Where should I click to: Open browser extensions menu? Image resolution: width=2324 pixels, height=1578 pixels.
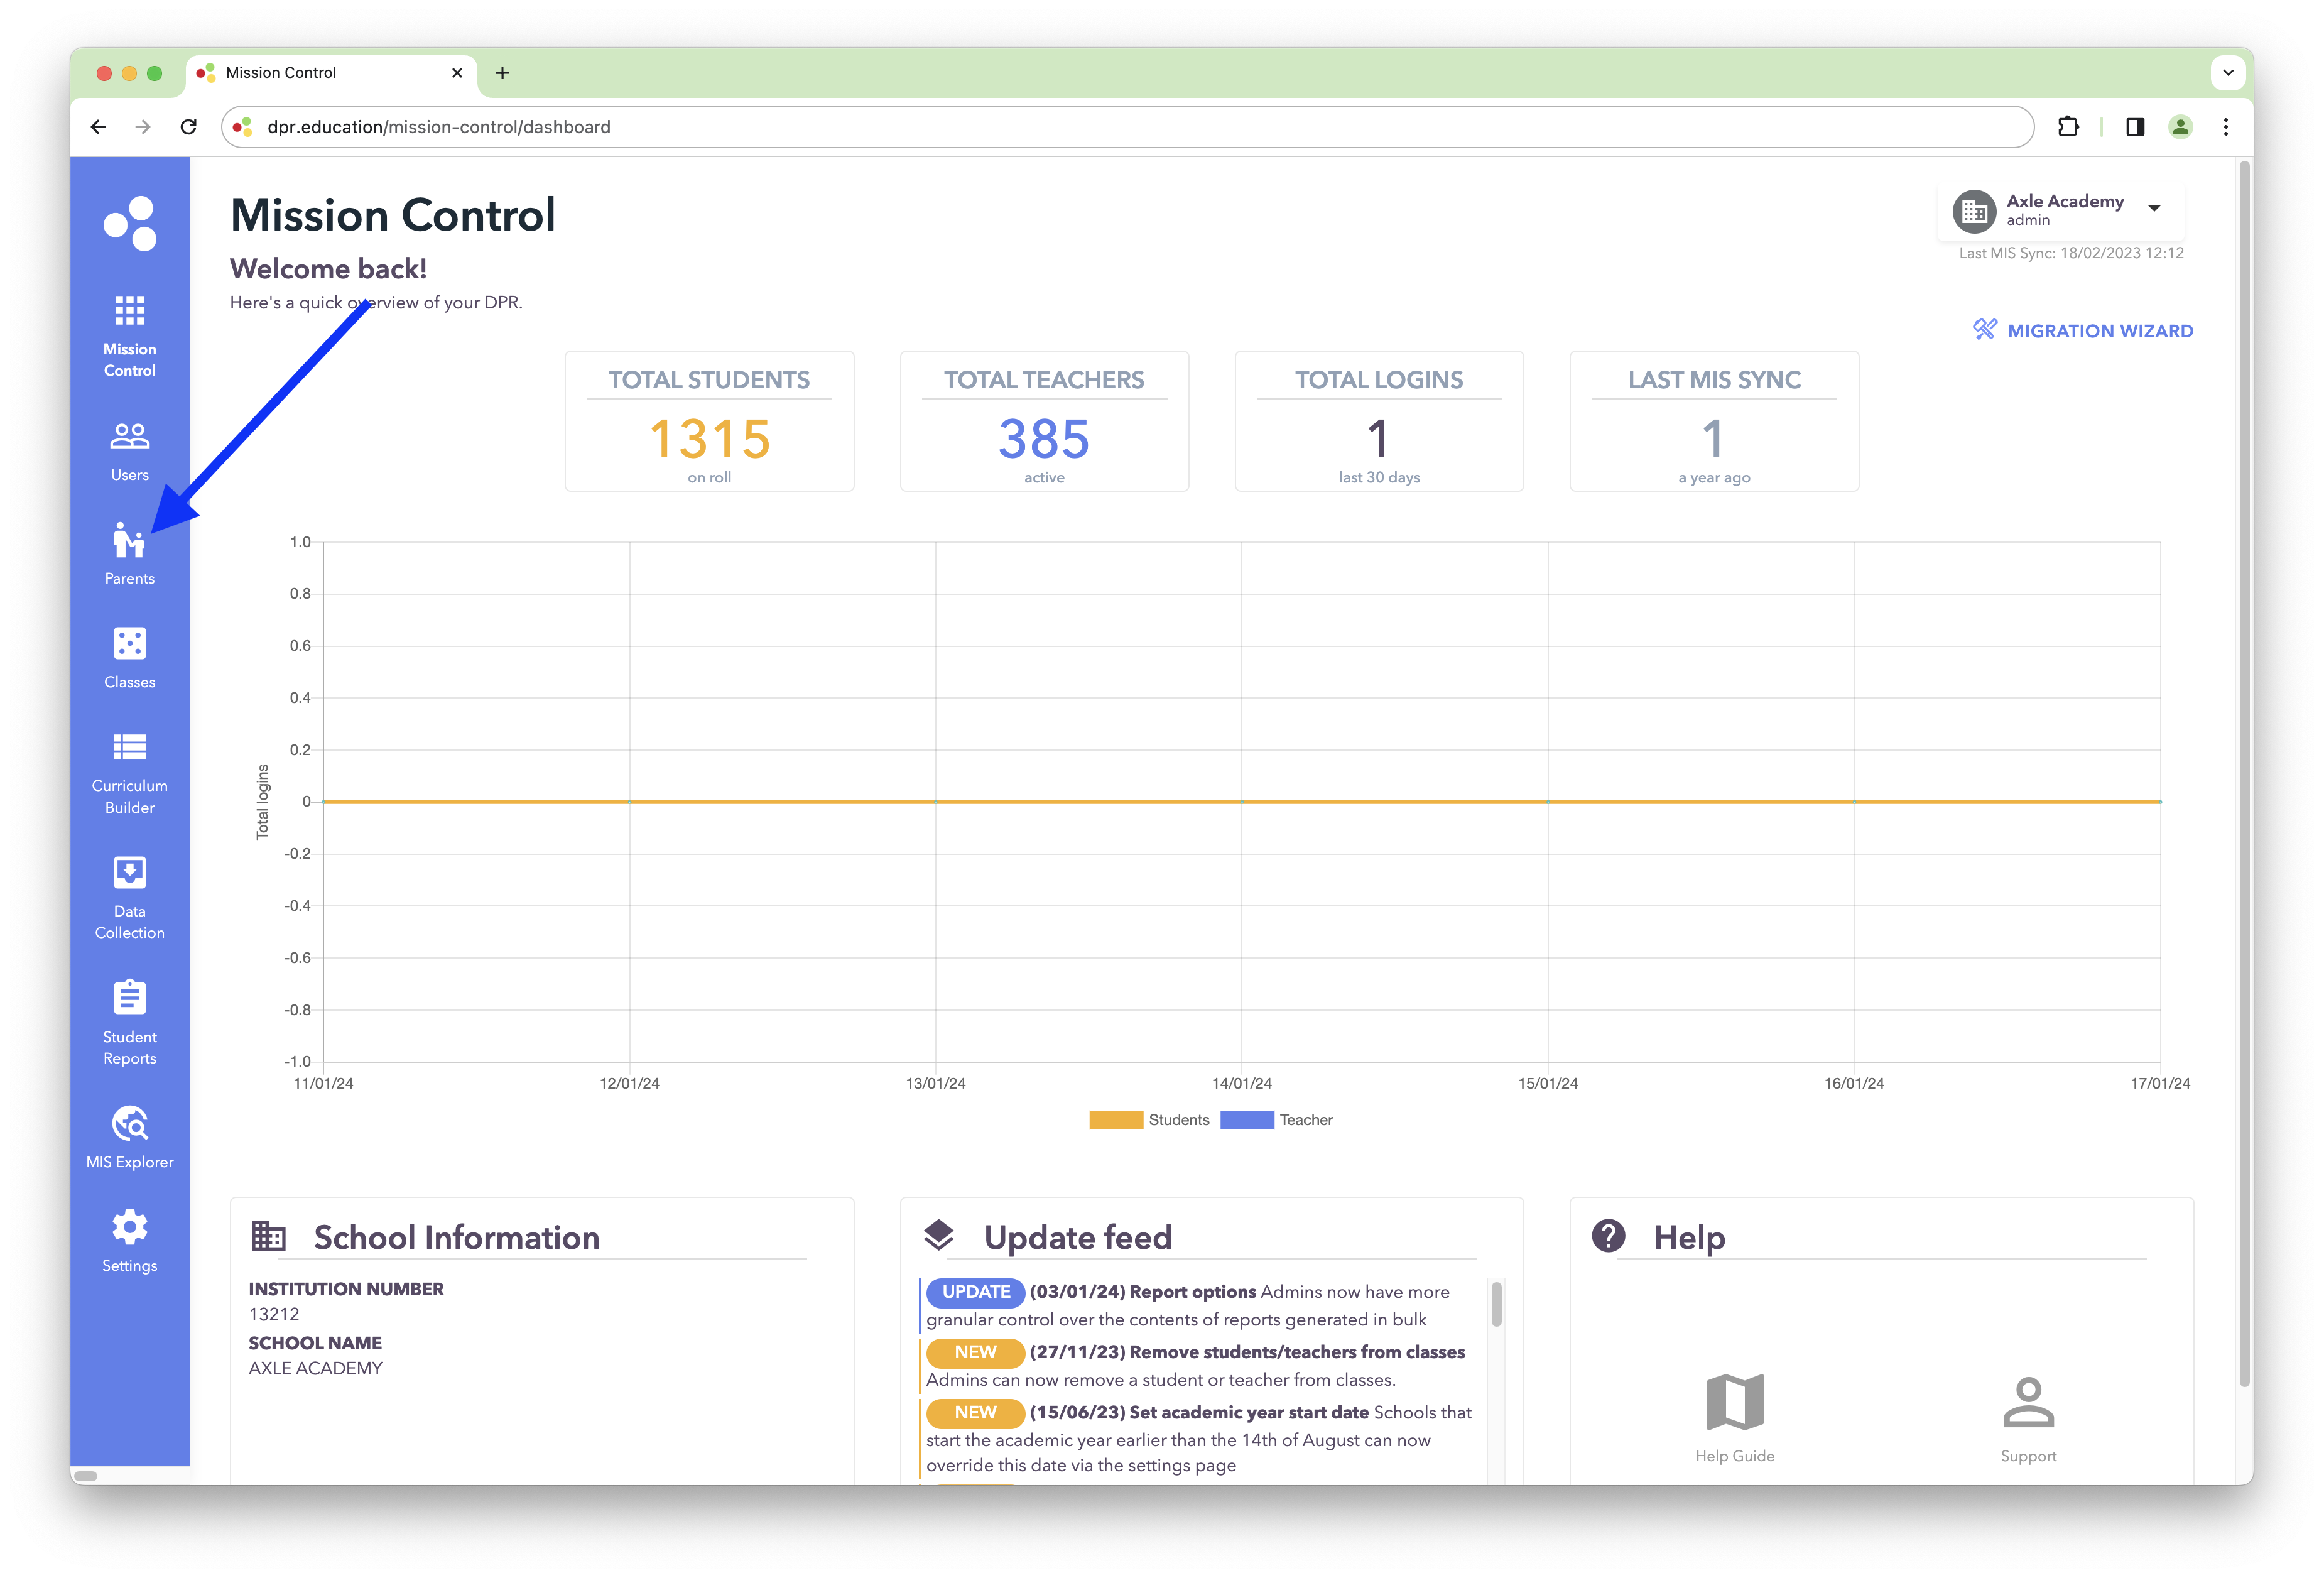2069,127
